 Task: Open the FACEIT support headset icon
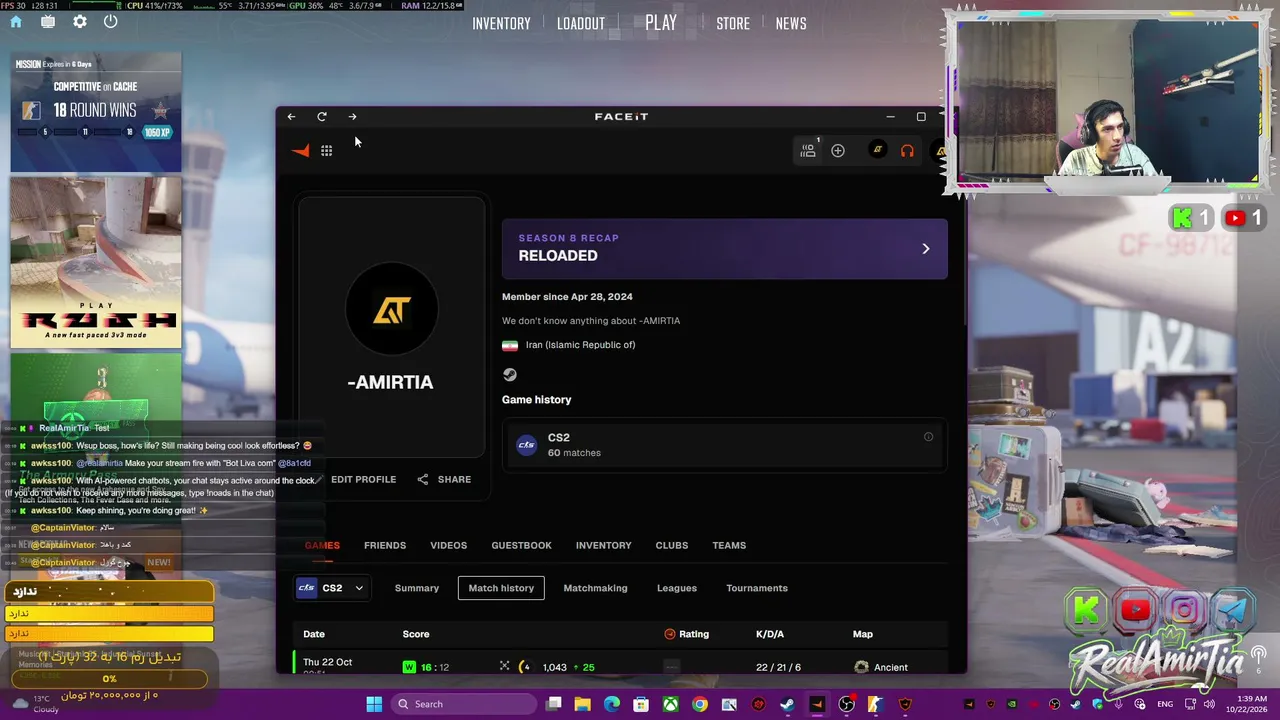point(907,151)
